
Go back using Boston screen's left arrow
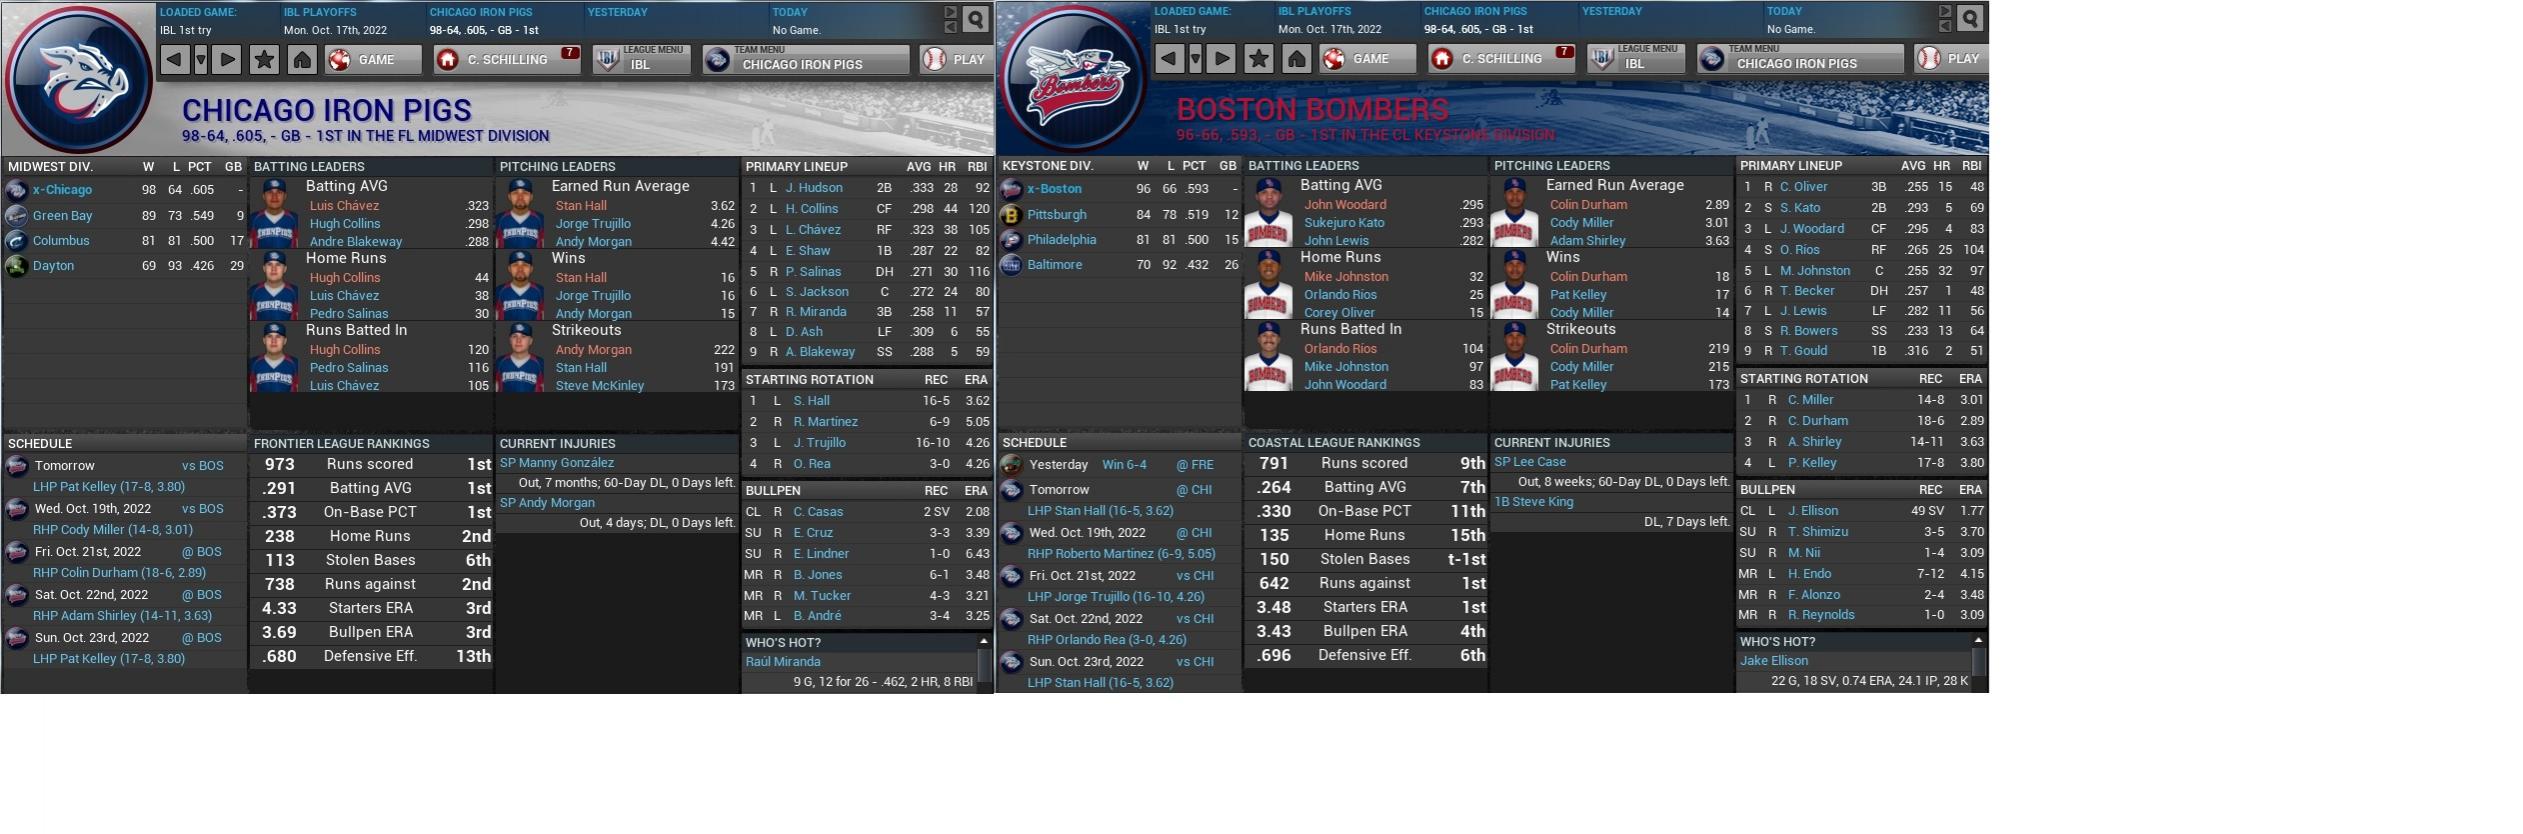pos(1169,59)
